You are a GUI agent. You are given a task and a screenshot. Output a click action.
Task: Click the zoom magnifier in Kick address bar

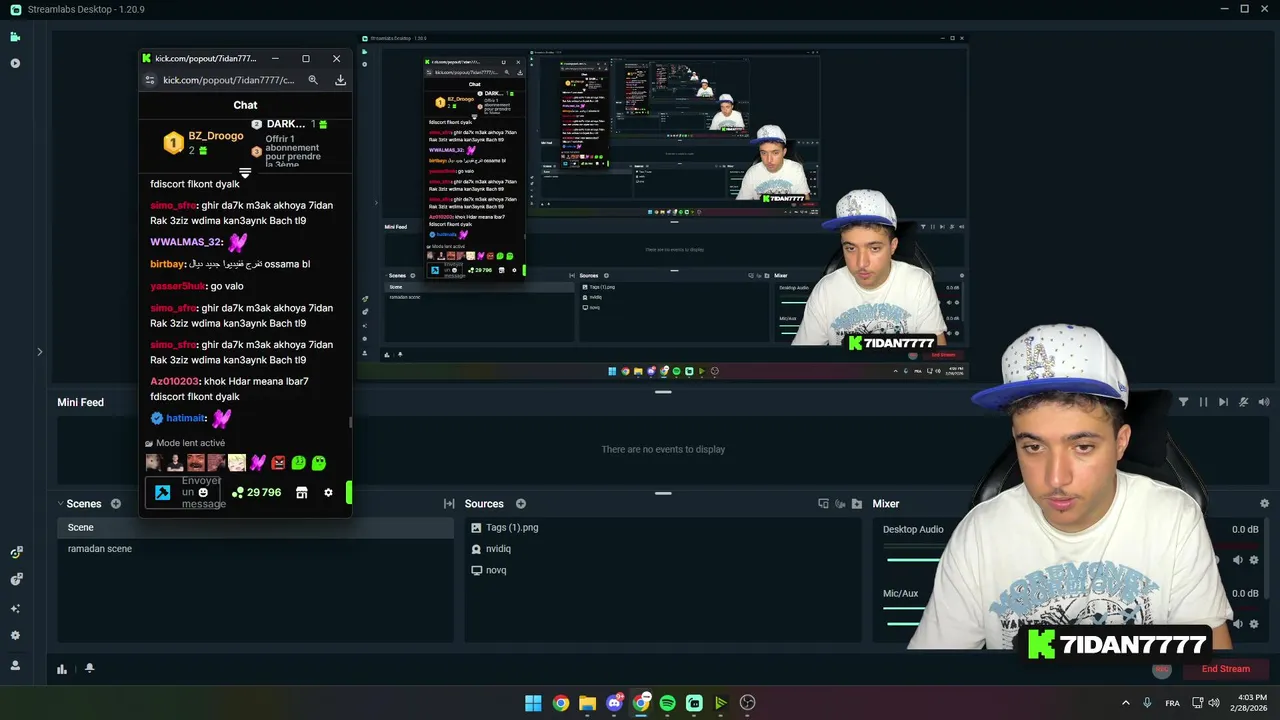(x=313, y=80)
